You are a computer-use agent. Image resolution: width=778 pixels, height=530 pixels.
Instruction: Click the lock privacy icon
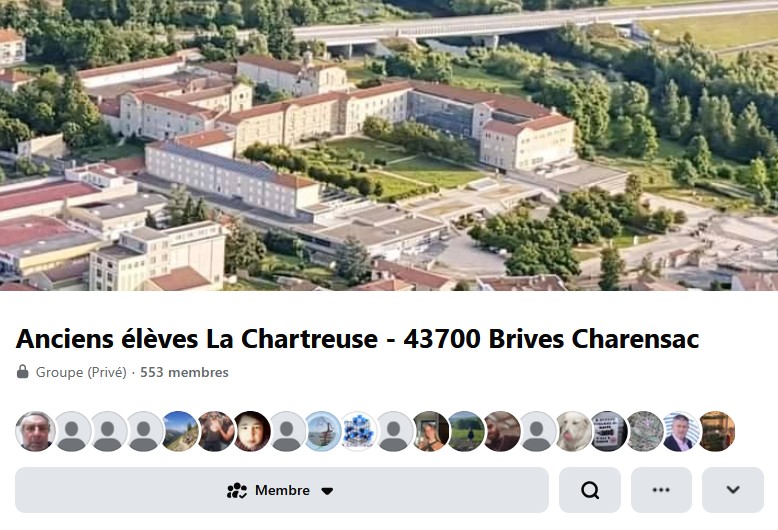pyautogui.click(x=22, y=372)
